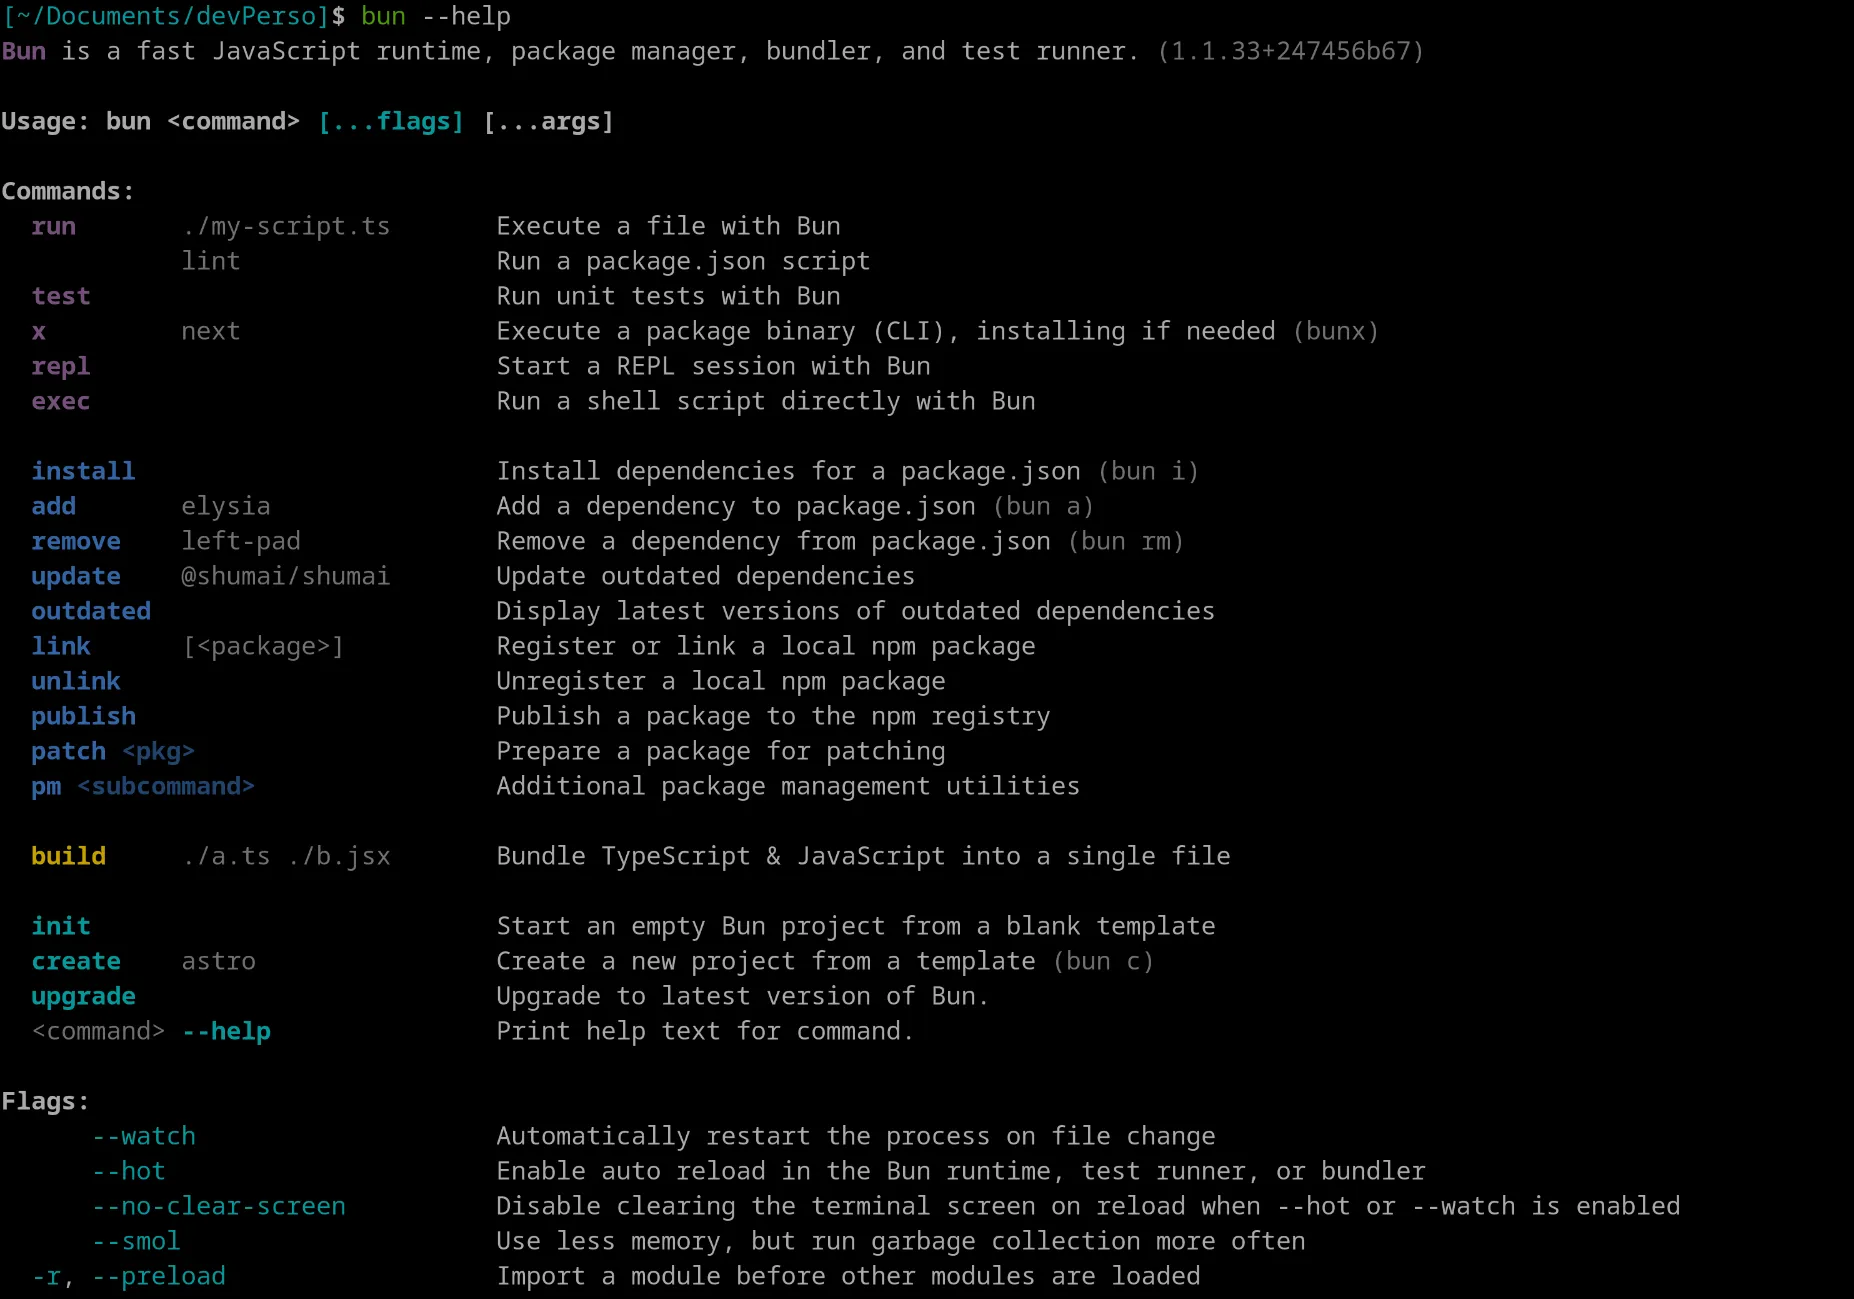This screenshot has width=1854, height=1299.
Task: Click the '-r,' short flag
Action: pyautogui.click(x=53, y=1278)
